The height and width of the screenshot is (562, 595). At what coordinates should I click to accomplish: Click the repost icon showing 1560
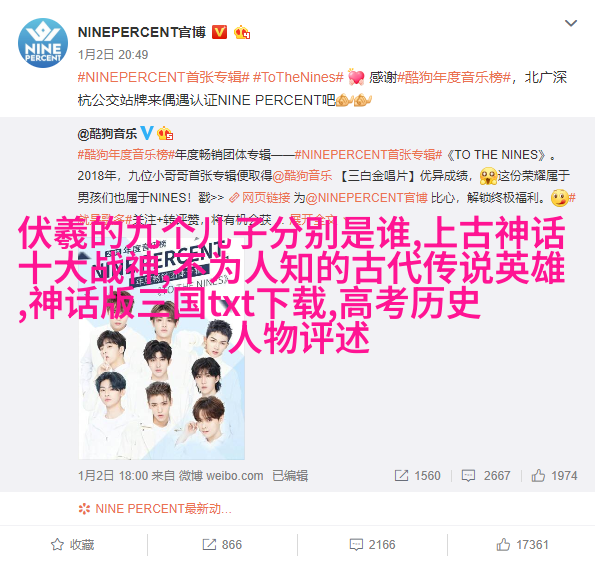pyautogui.click(x=417, y=475)
